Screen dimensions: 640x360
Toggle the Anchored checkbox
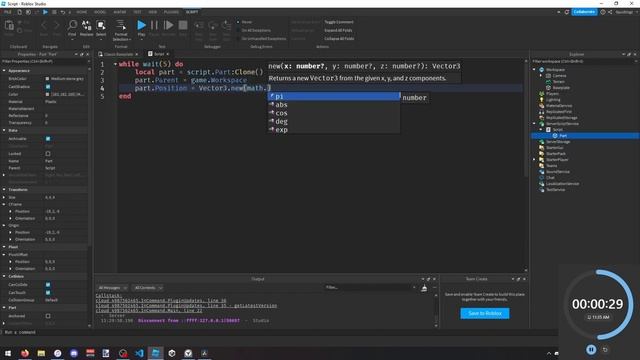click(48, 316)
